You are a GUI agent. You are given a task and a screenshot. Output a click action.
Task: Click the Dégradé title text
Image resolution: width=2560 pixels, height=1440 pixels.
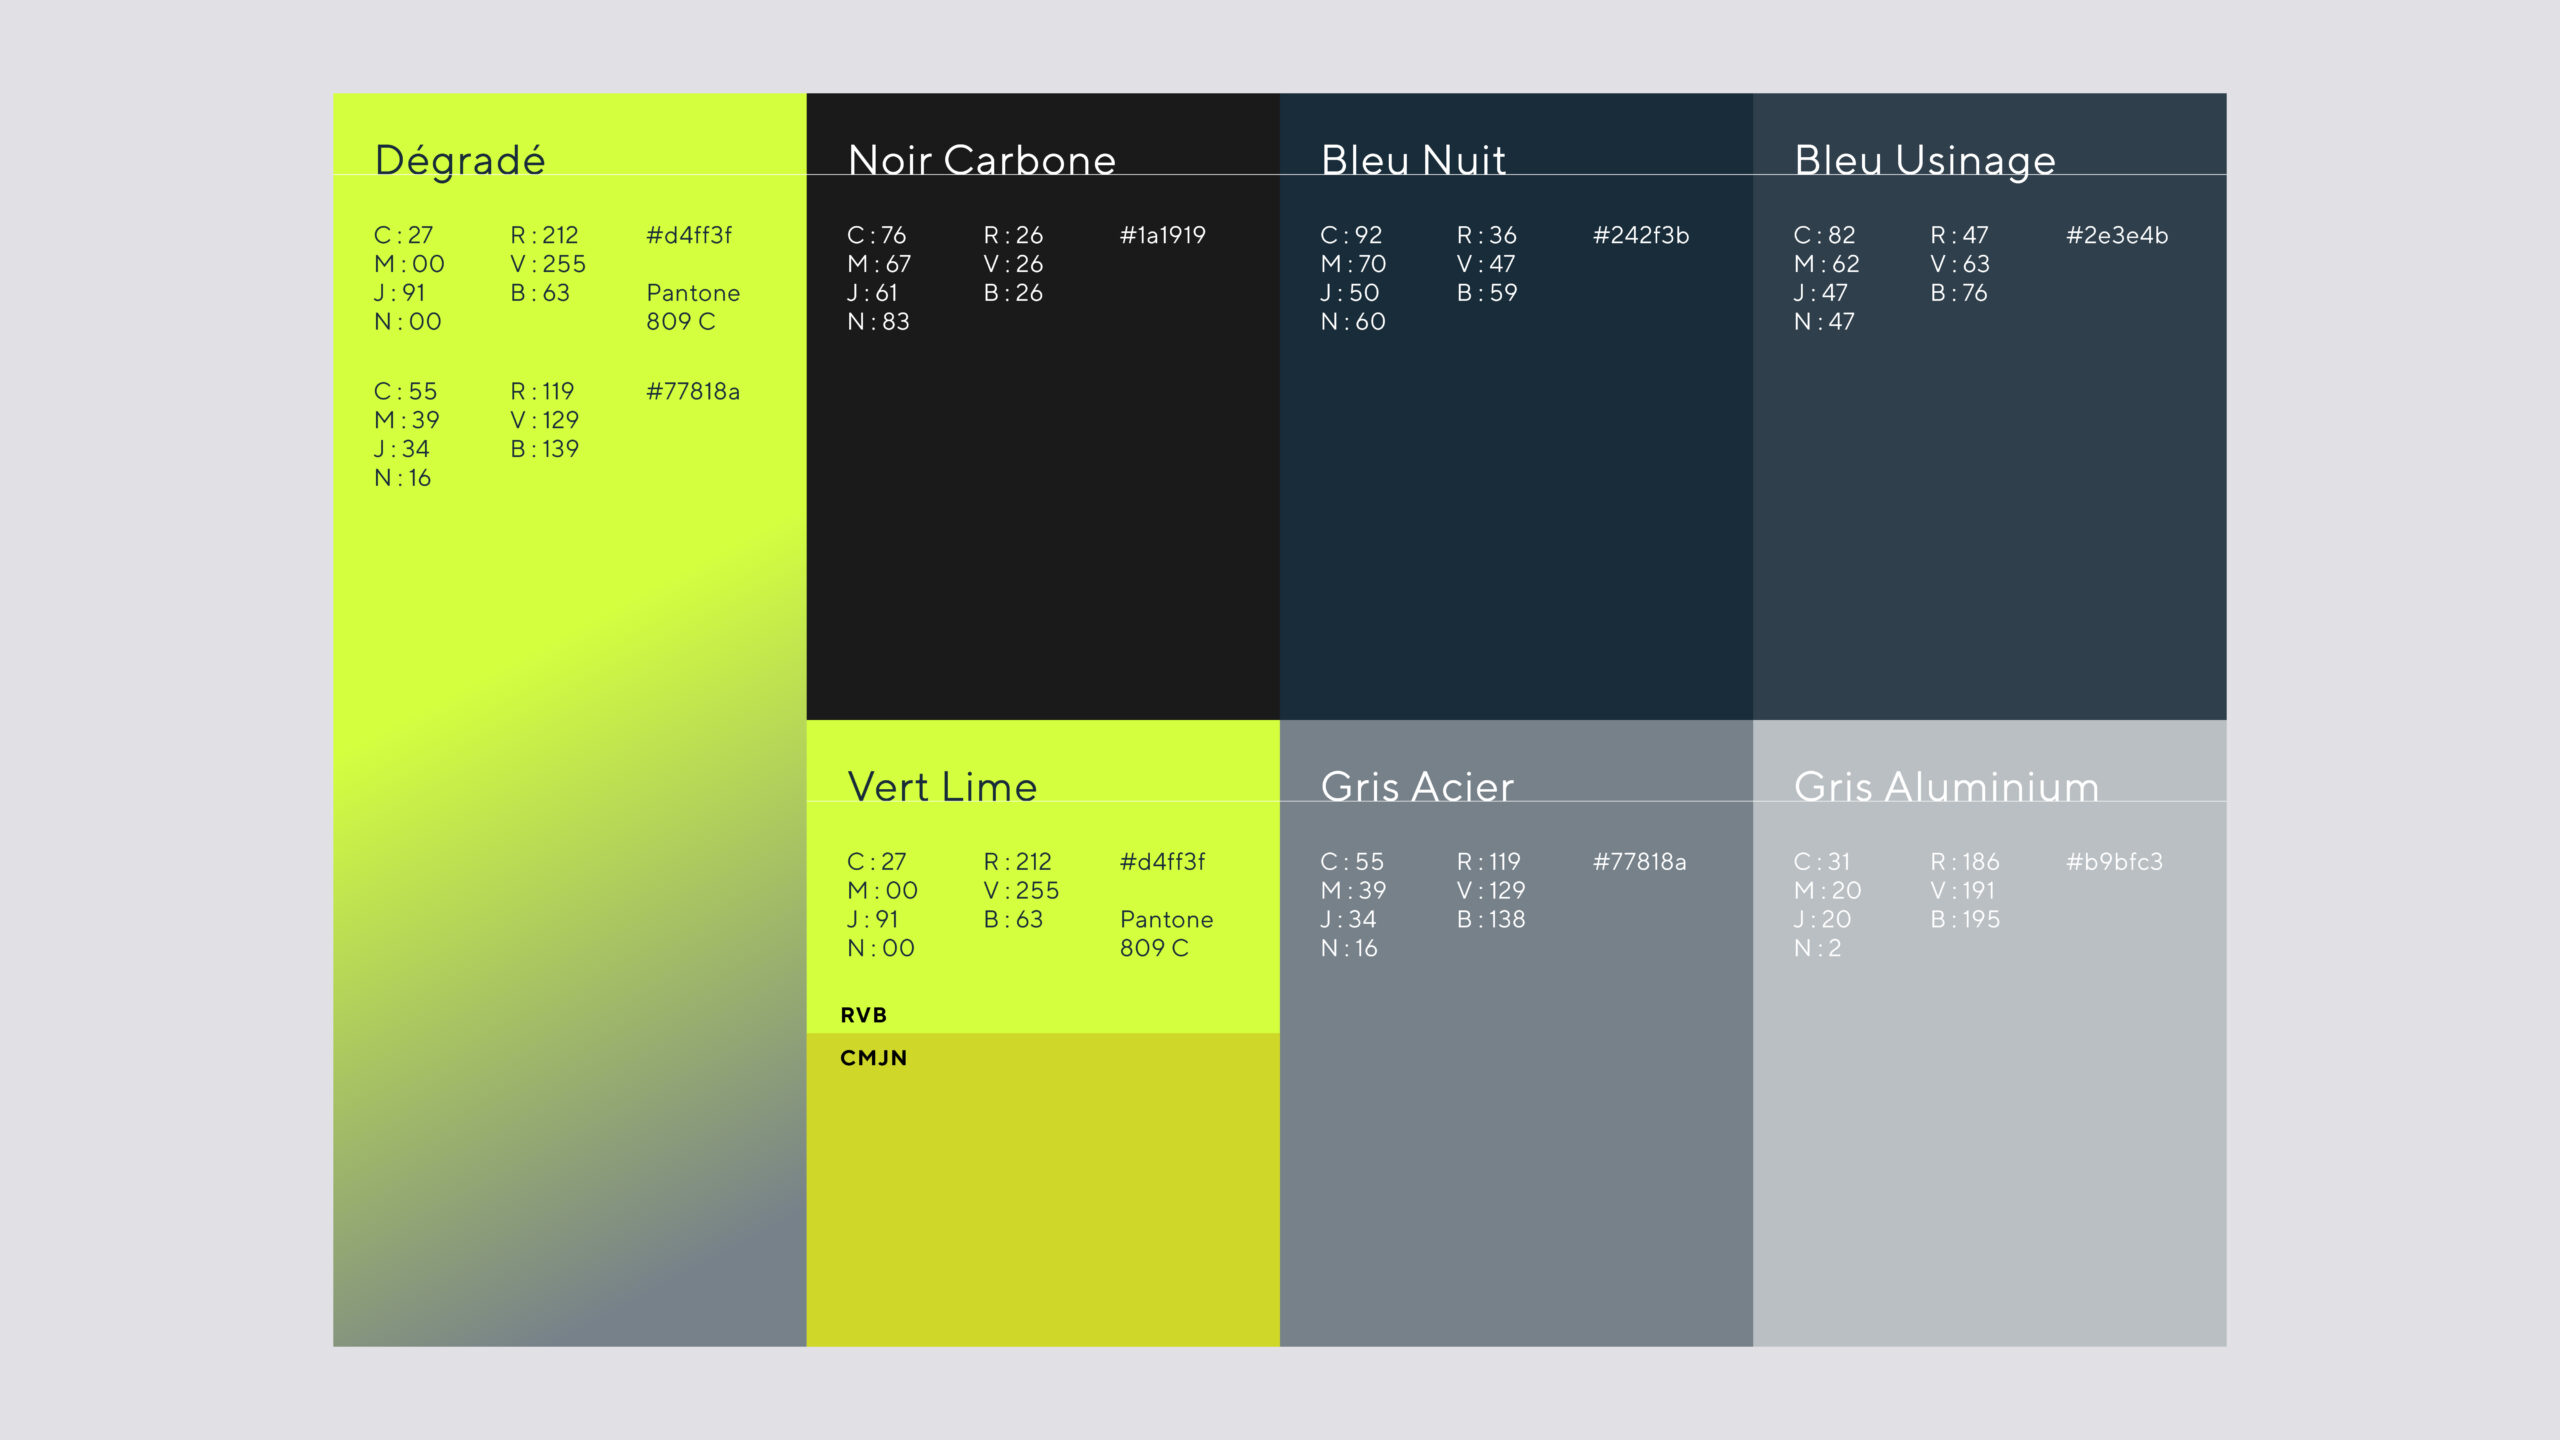click(x=460, y=160)
